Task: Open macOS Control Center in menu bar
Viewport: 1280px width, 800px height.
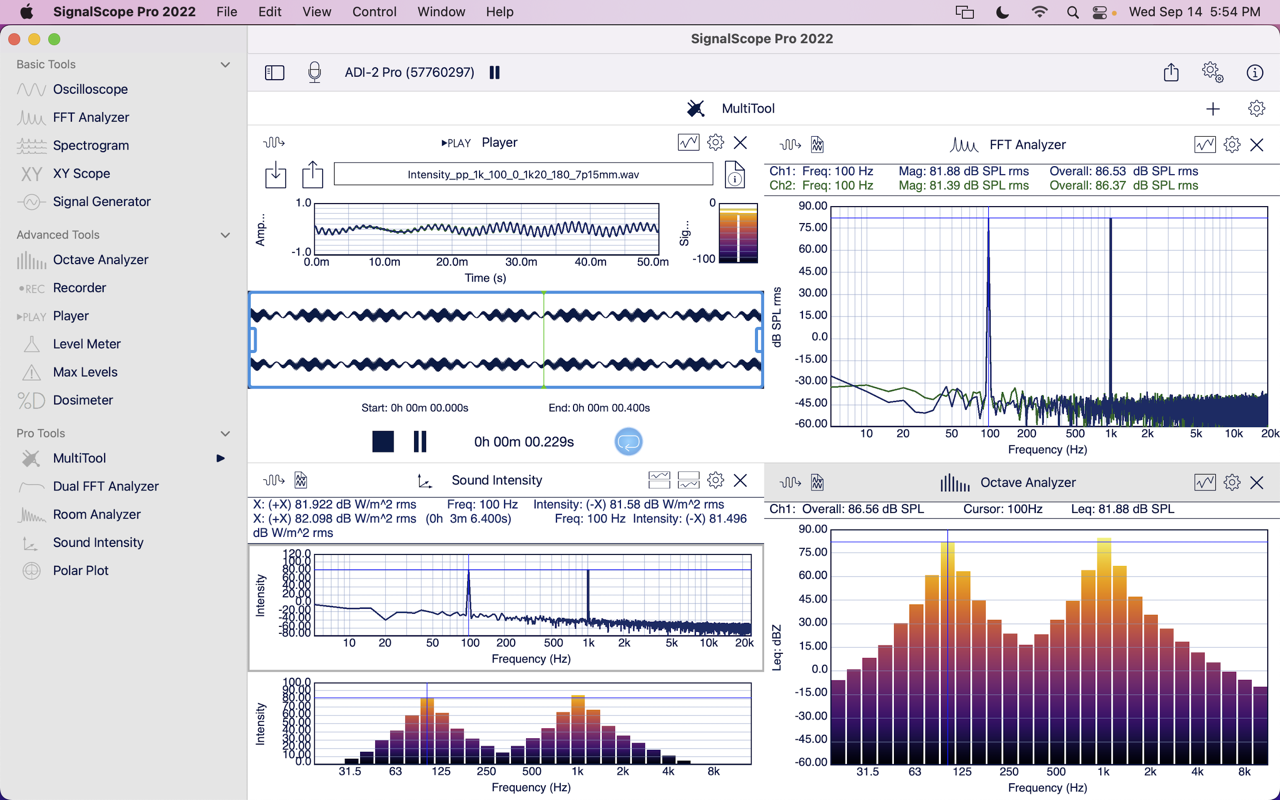Action: click(1102, 12)
